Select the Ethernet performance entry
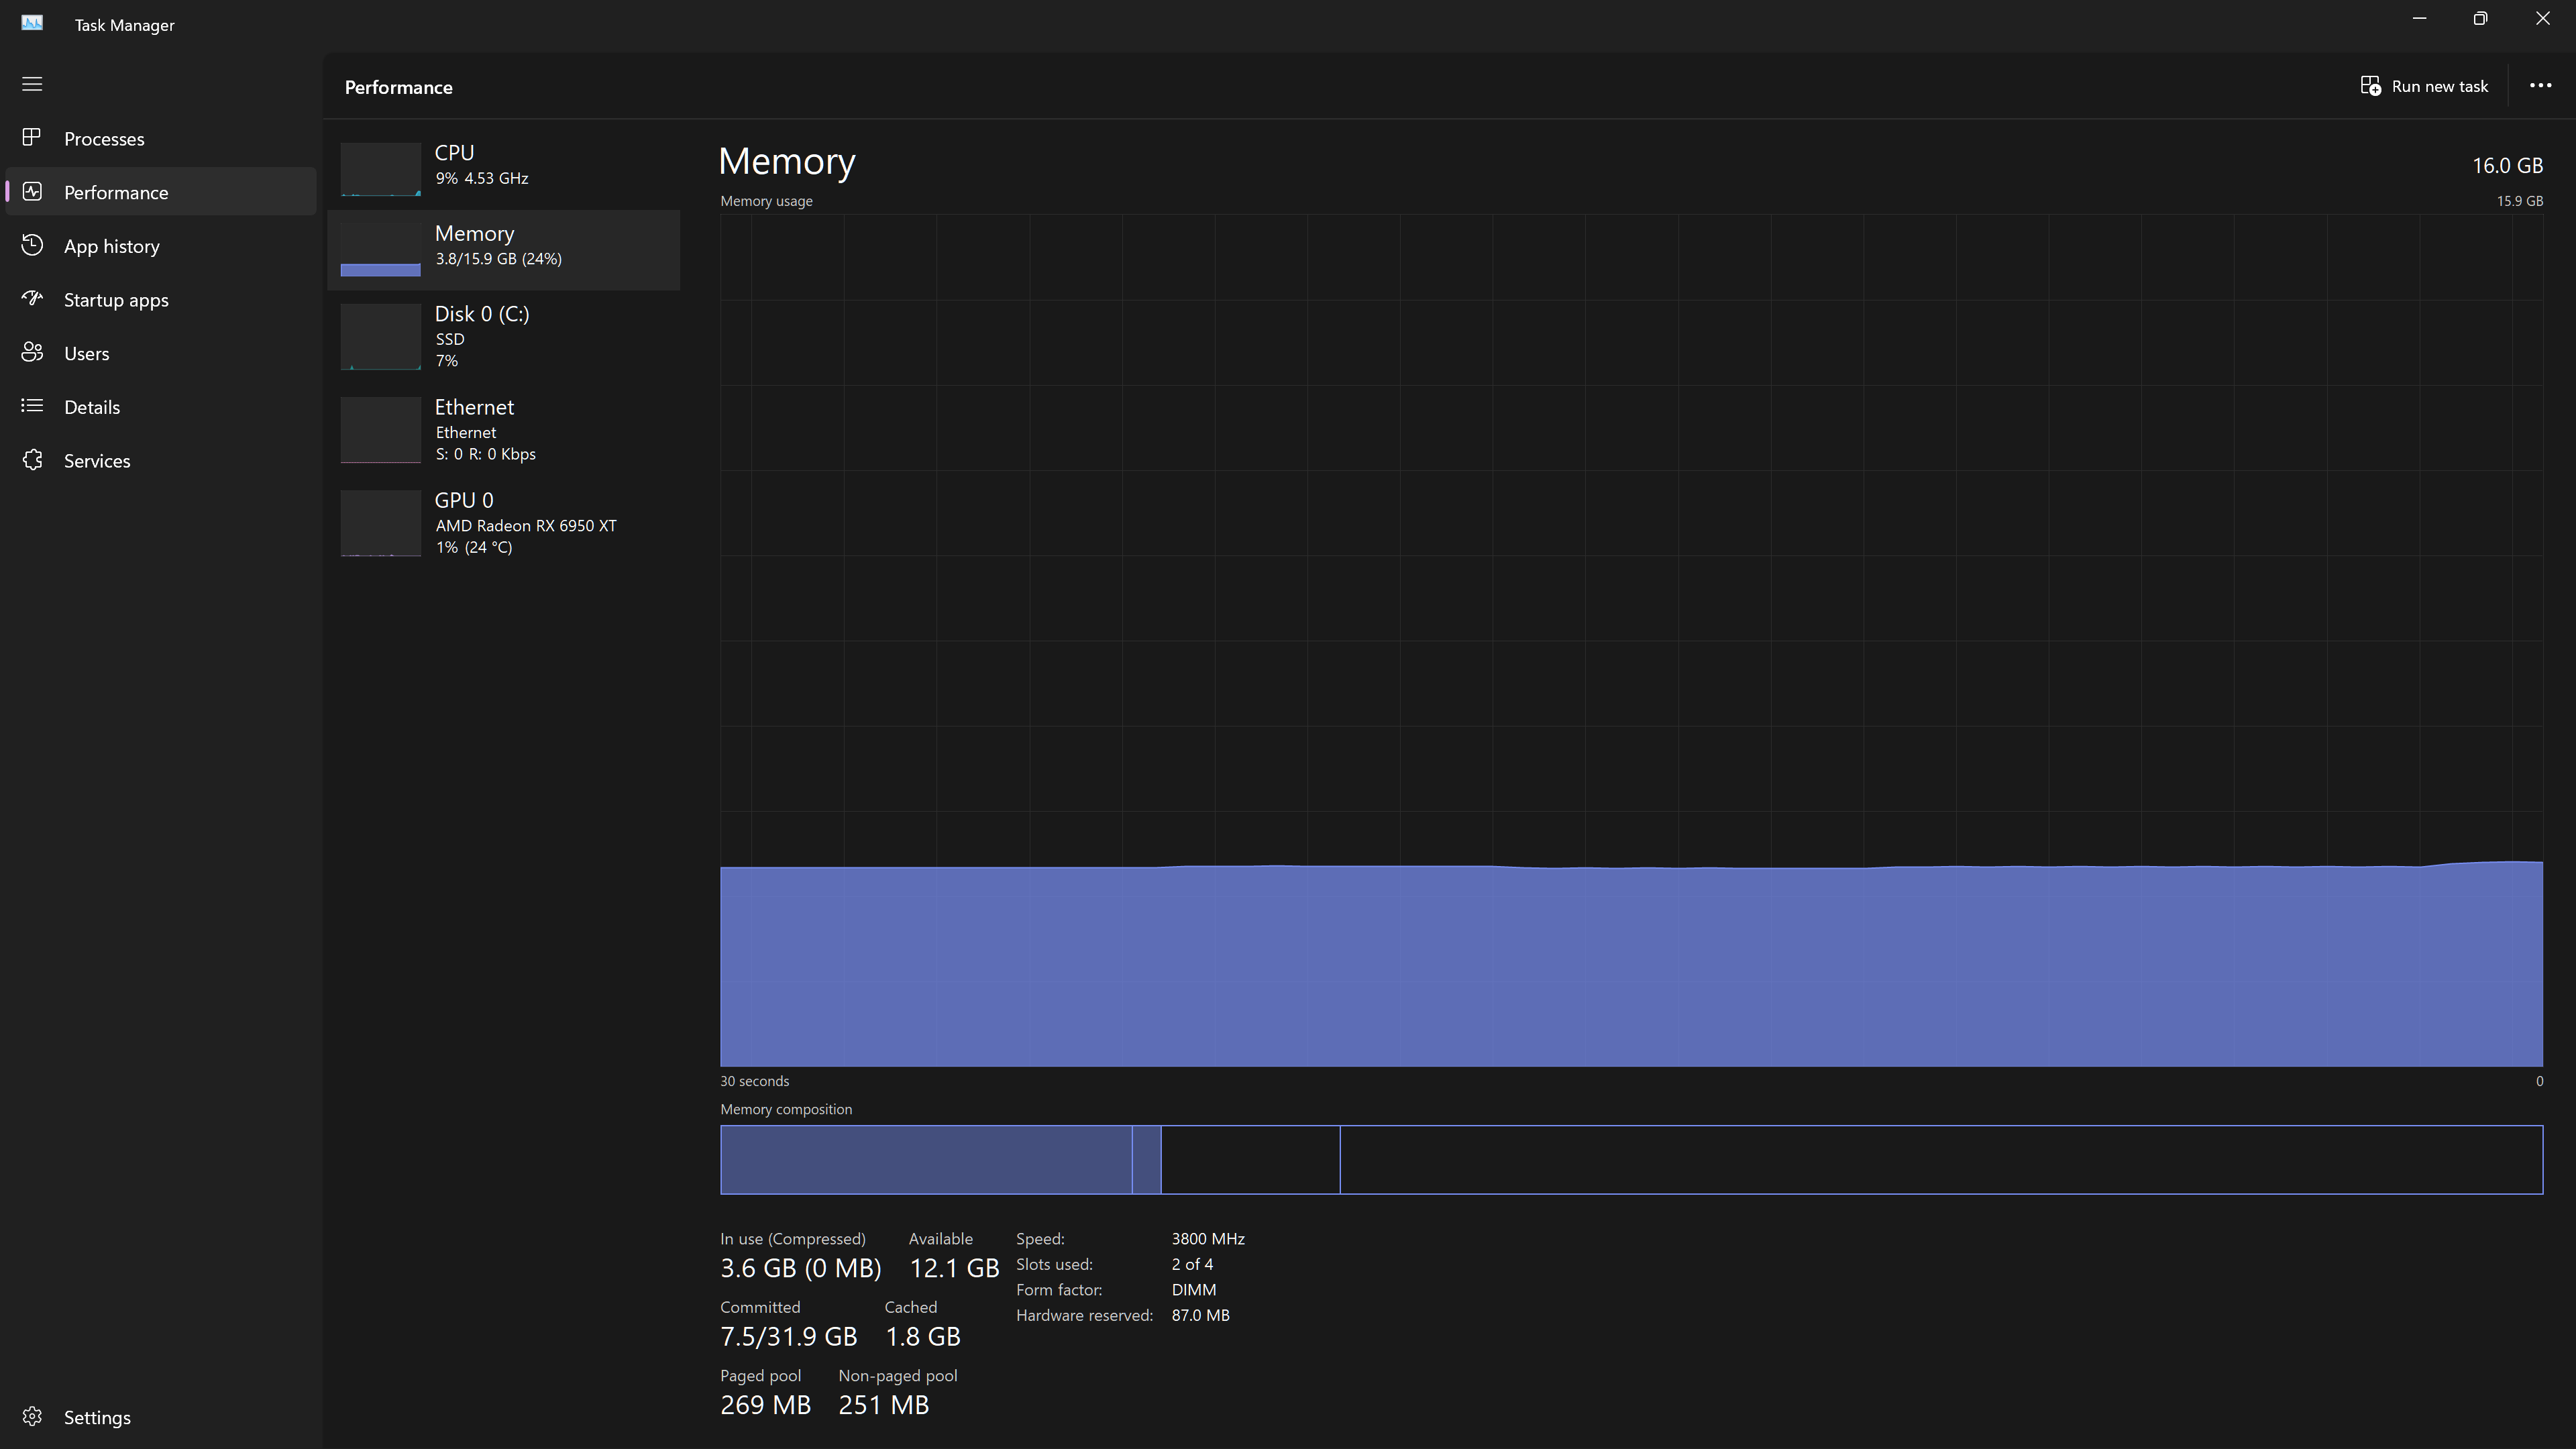The height and width of the screenshot is (1449, 2576). pyautogui.click(x=503, y=430)
